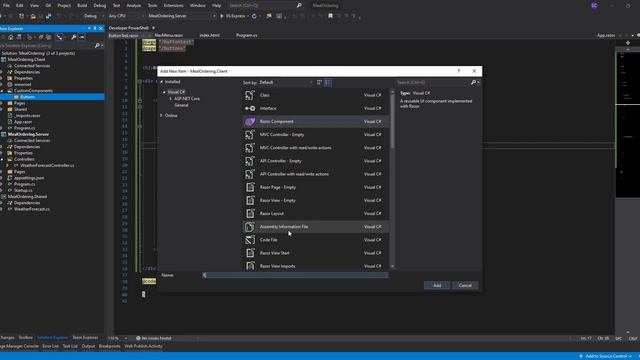640x360 pixels.
Task: Open the Extensions menu
Action: (x=173, y=6)
